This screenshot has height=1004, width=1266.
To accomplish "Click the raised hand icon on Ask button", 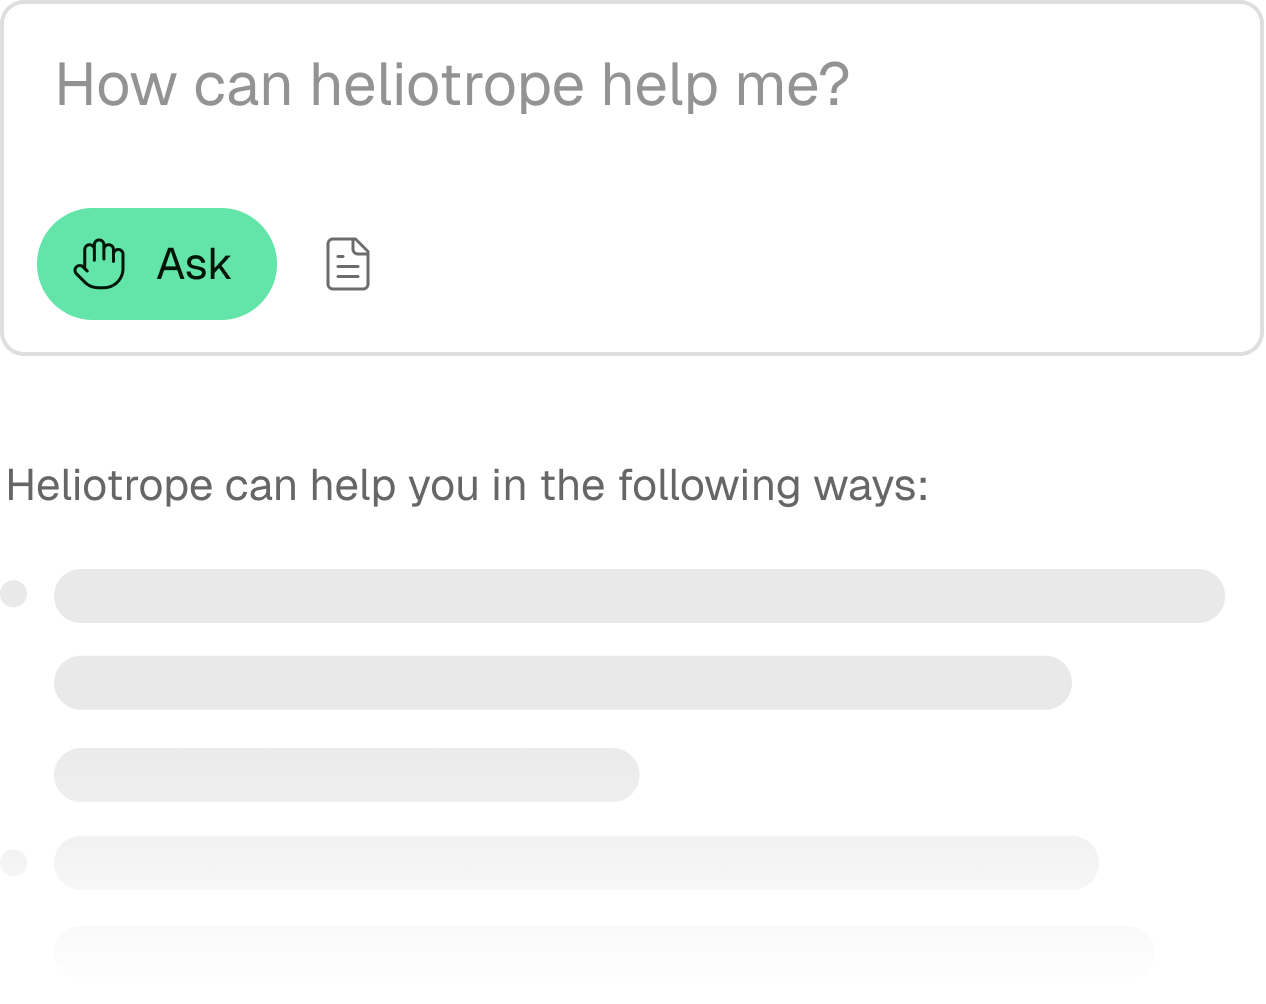I will pyautogui.click(x=100, y=265).
